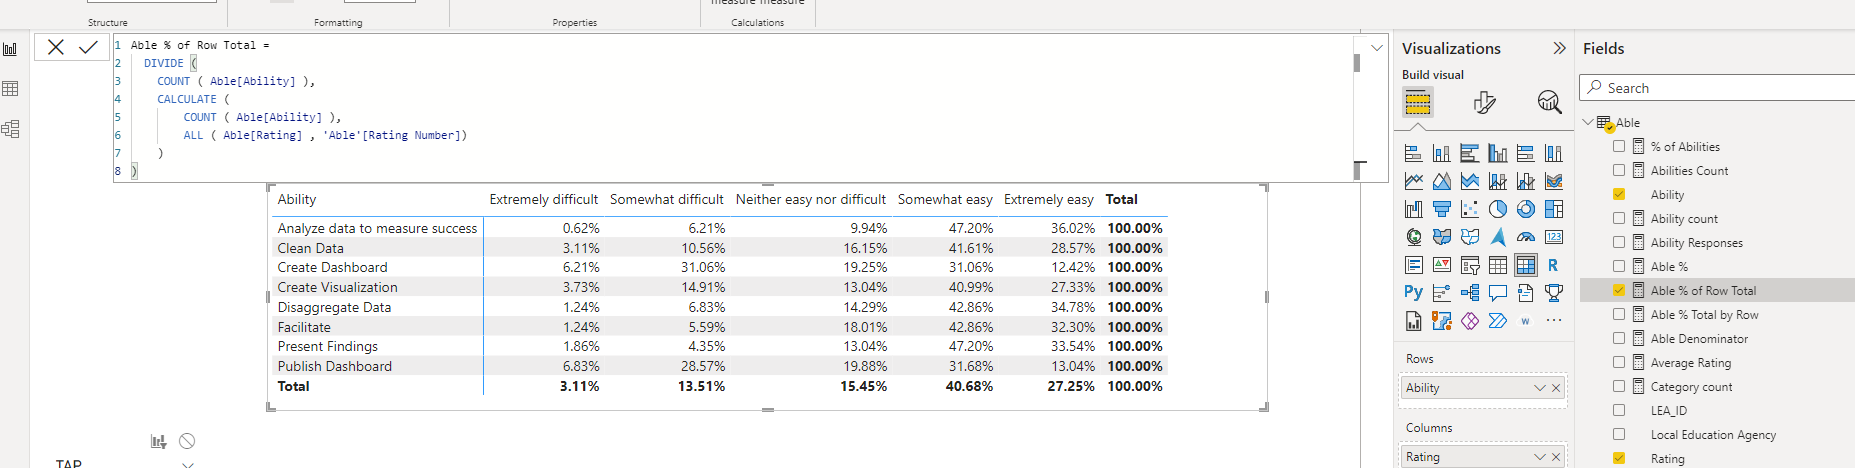
Task: Check the Average Rating field
Action: pos(1619,362)
